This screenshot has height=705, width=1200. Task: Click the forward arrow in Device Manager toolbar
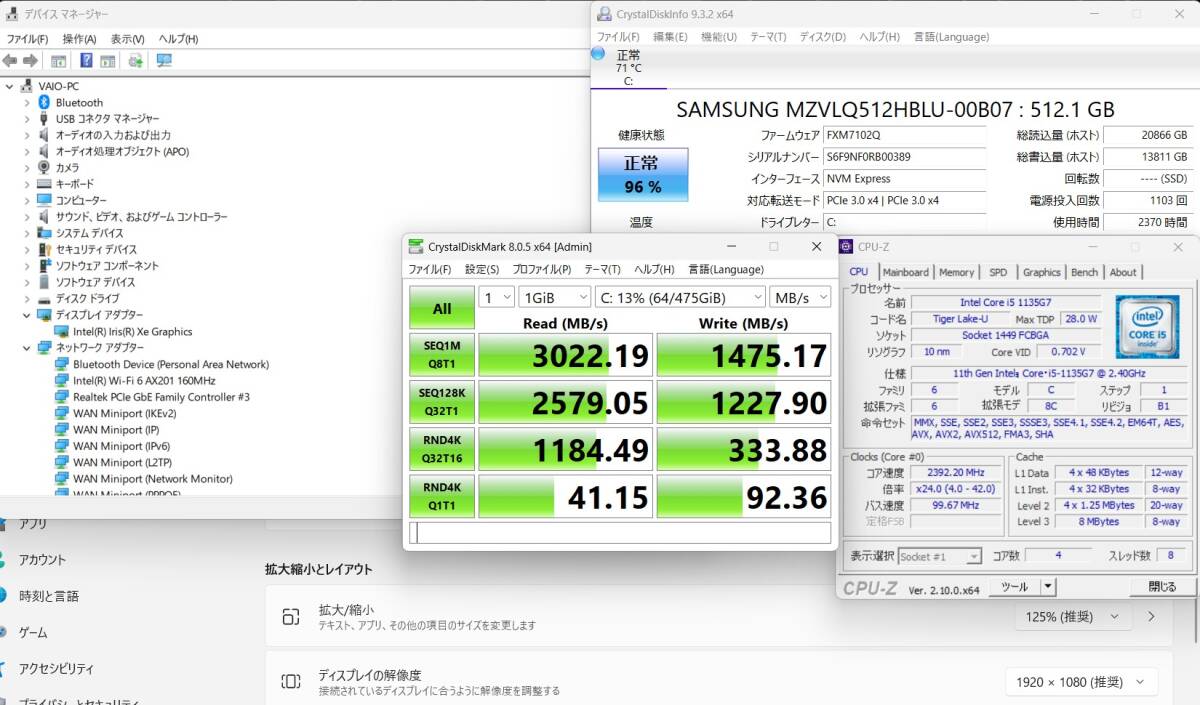(31, 61)
